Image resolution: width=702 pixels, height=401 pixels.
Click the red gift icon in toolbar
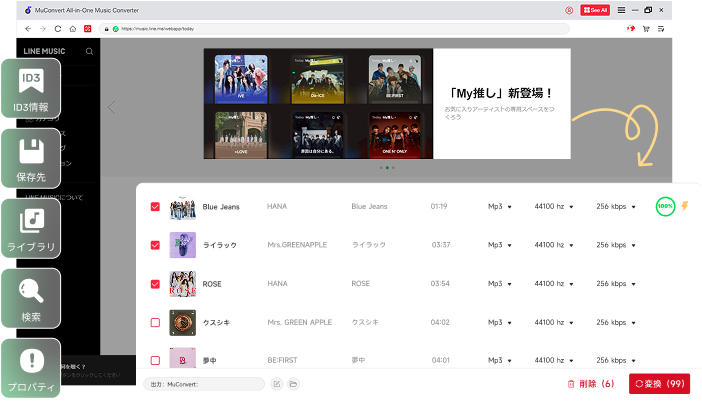tap(631, 29)
